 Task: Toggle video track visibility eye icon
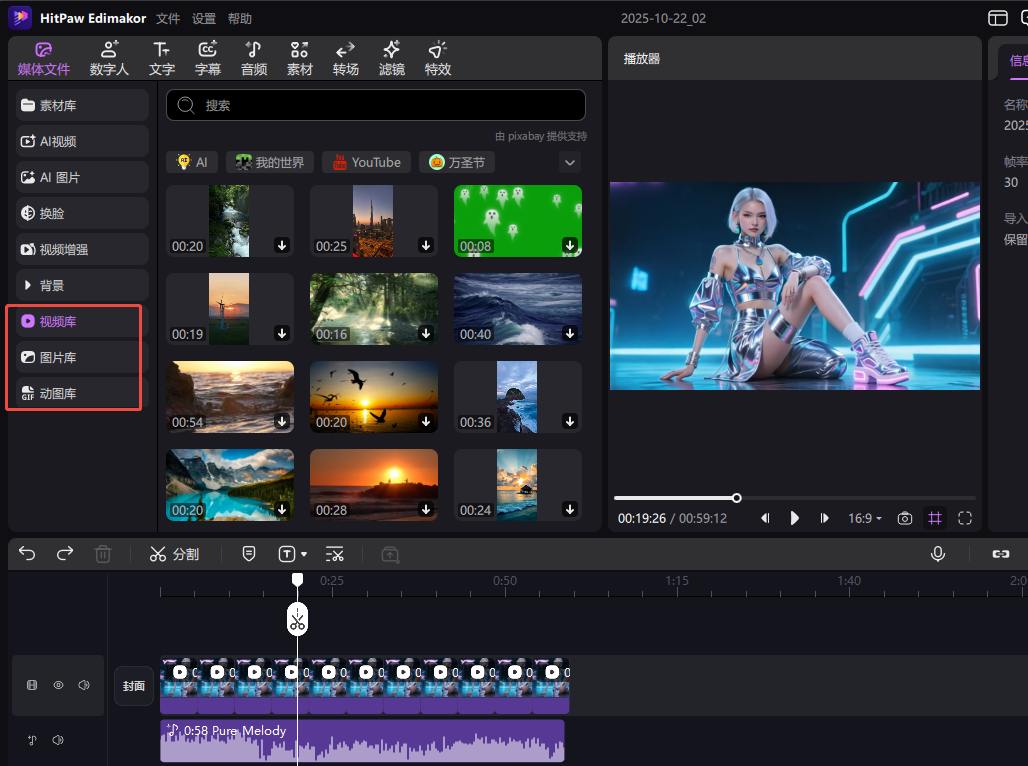(x=58, y=685)
